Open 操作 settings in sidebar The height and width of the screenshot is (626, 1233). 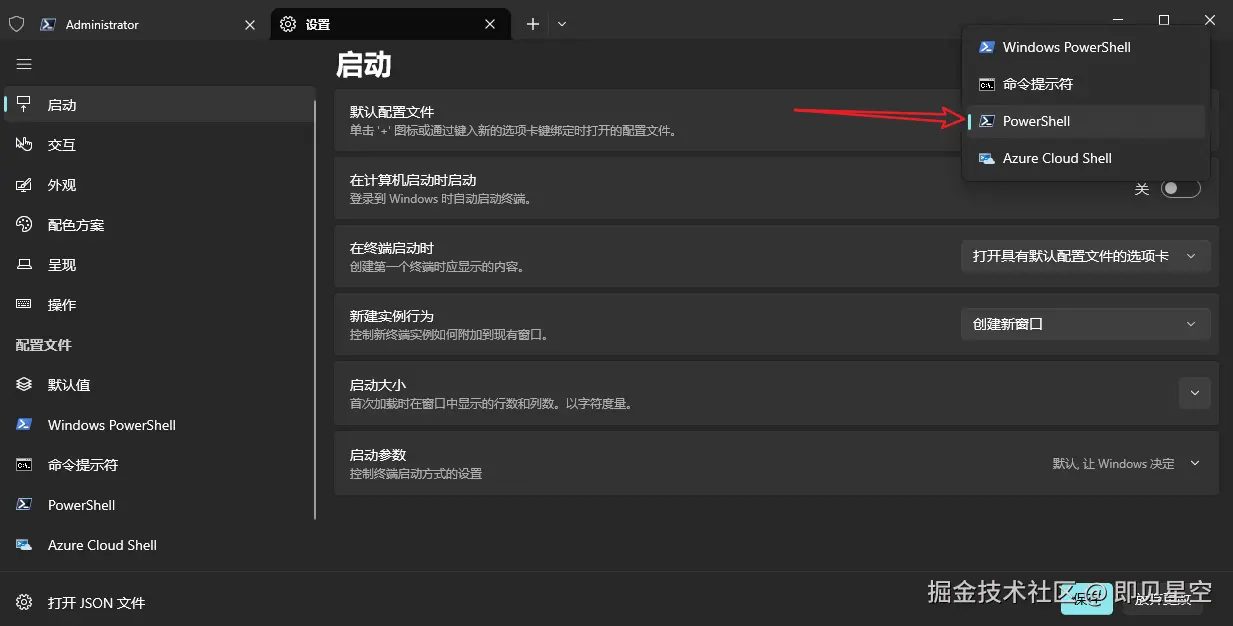point(160,305)
